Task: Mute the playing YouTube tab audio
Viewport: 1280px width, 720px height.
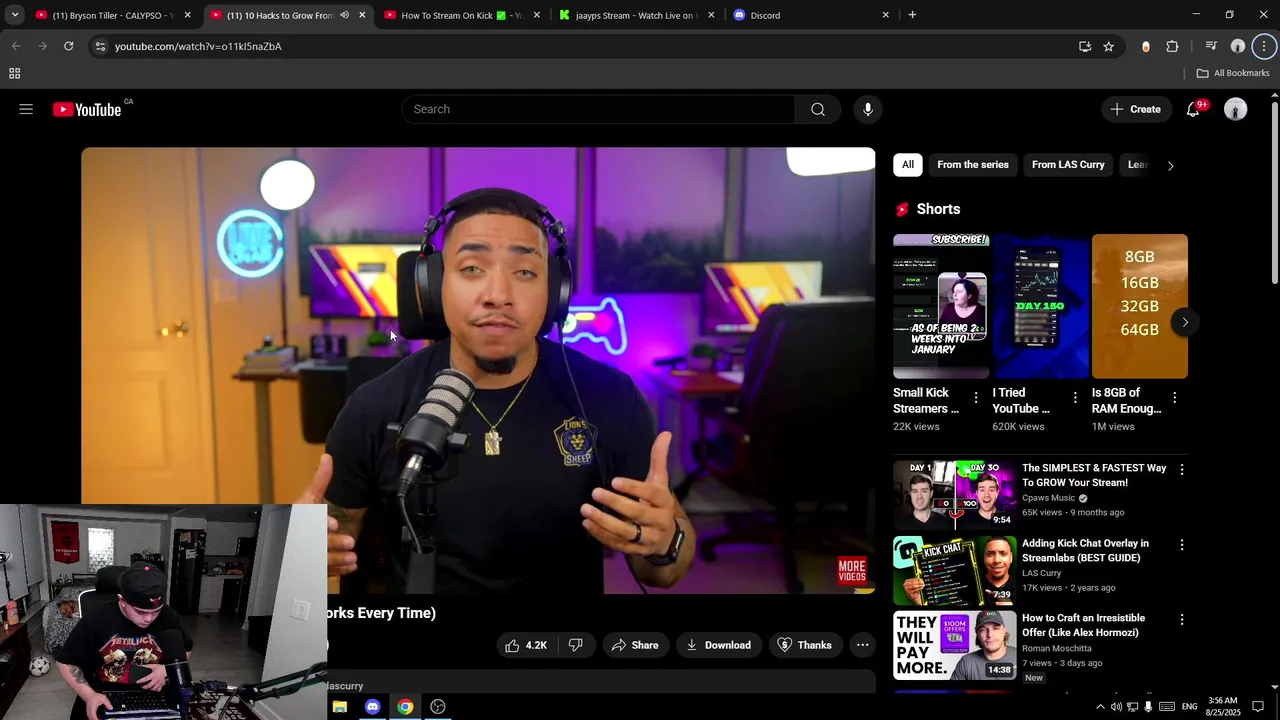Action: 344,15
